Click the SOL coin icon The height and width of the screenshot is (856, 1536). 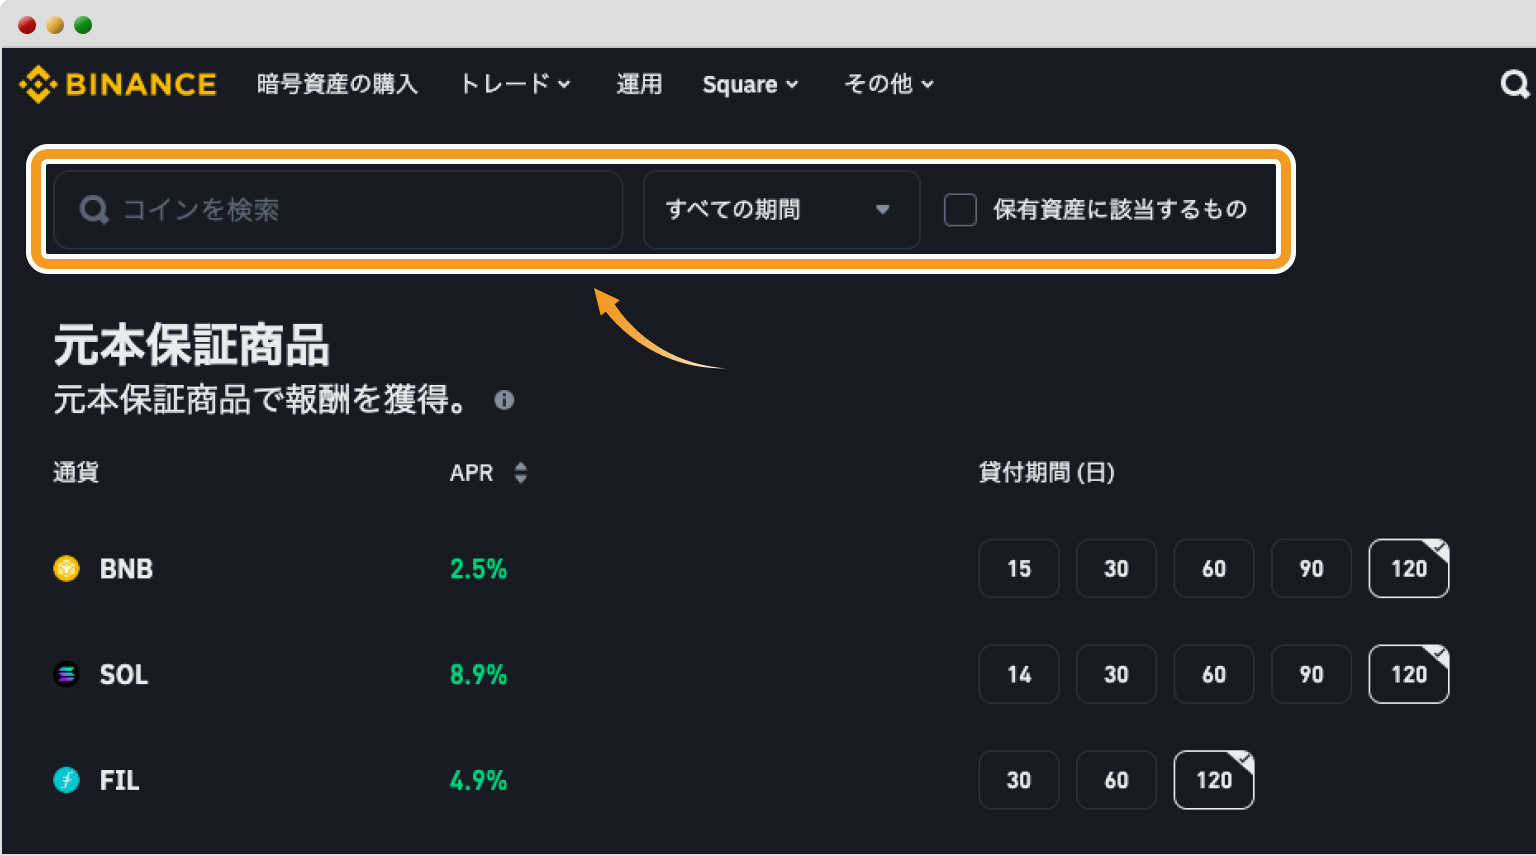click(x=65, y=674)
